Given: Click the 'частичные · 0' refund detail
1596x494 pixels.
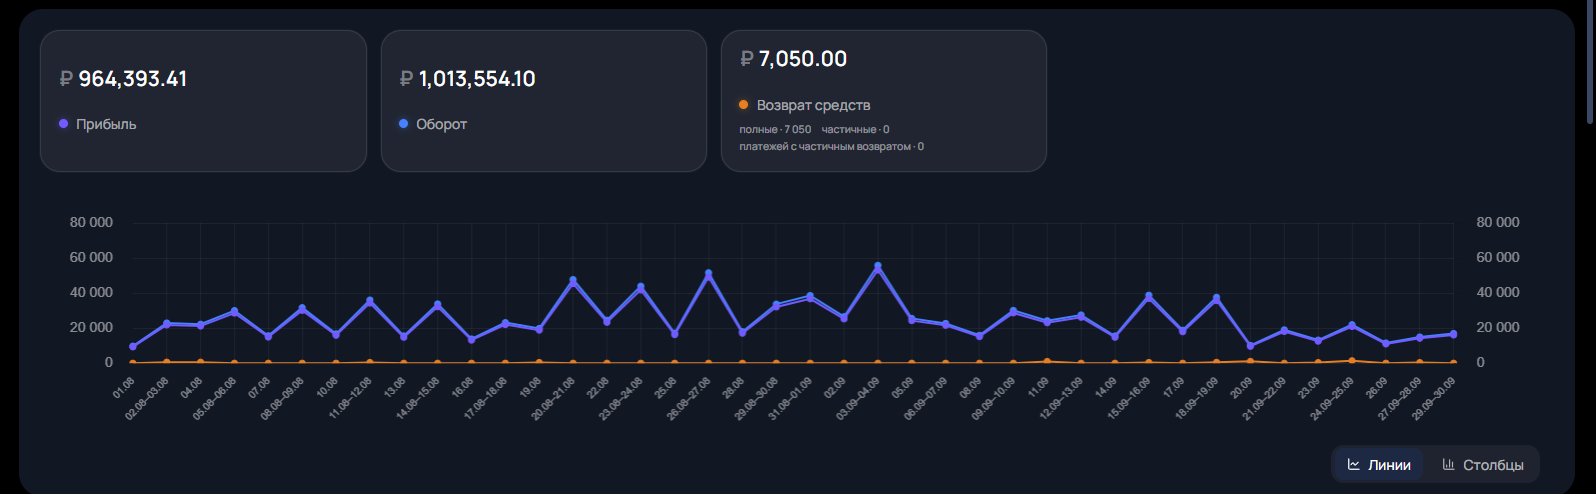Looking at the screenshot, I should click(x=855, y=130).
